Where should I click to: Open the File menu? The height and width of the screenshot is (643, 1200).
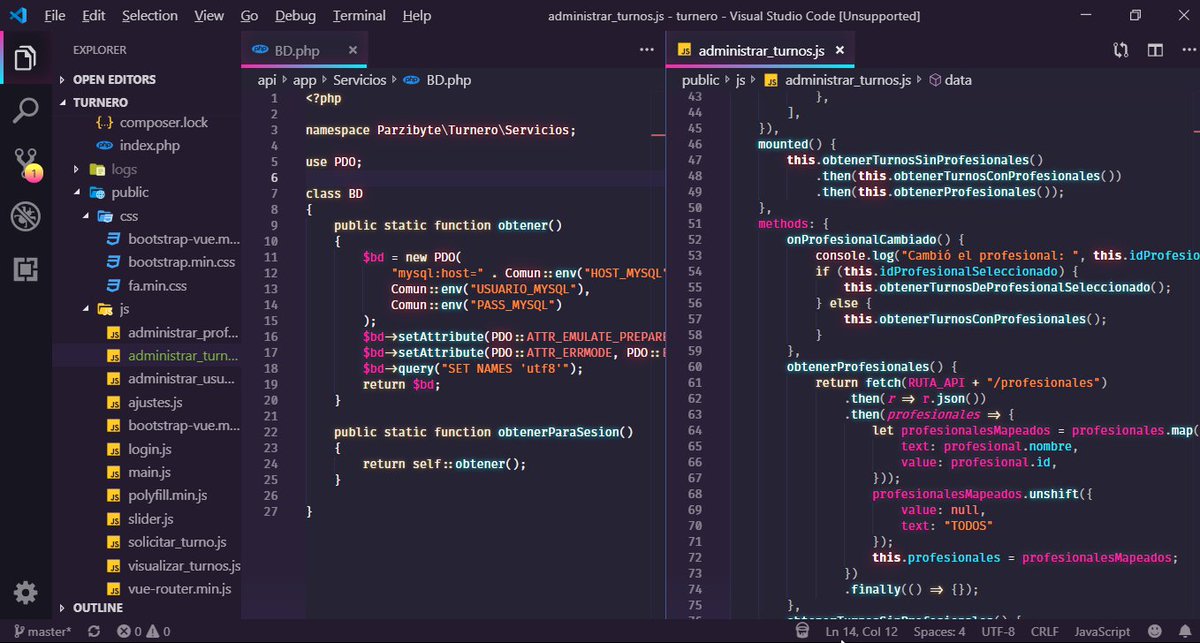[55, 16]
